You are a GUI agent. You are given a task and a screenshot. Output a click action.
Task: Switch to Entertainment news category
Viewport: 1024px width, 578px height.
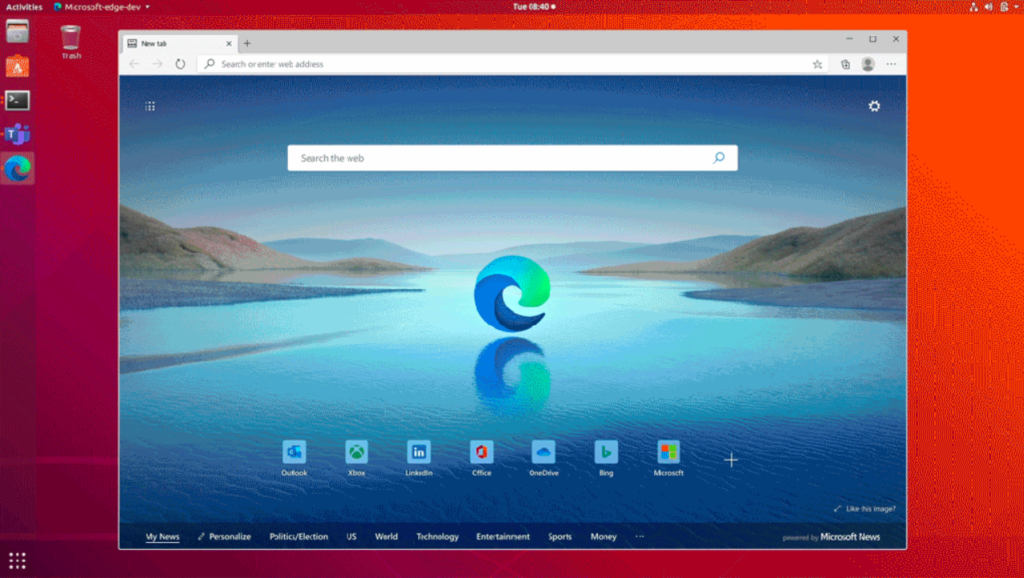(x=503, y=536)
